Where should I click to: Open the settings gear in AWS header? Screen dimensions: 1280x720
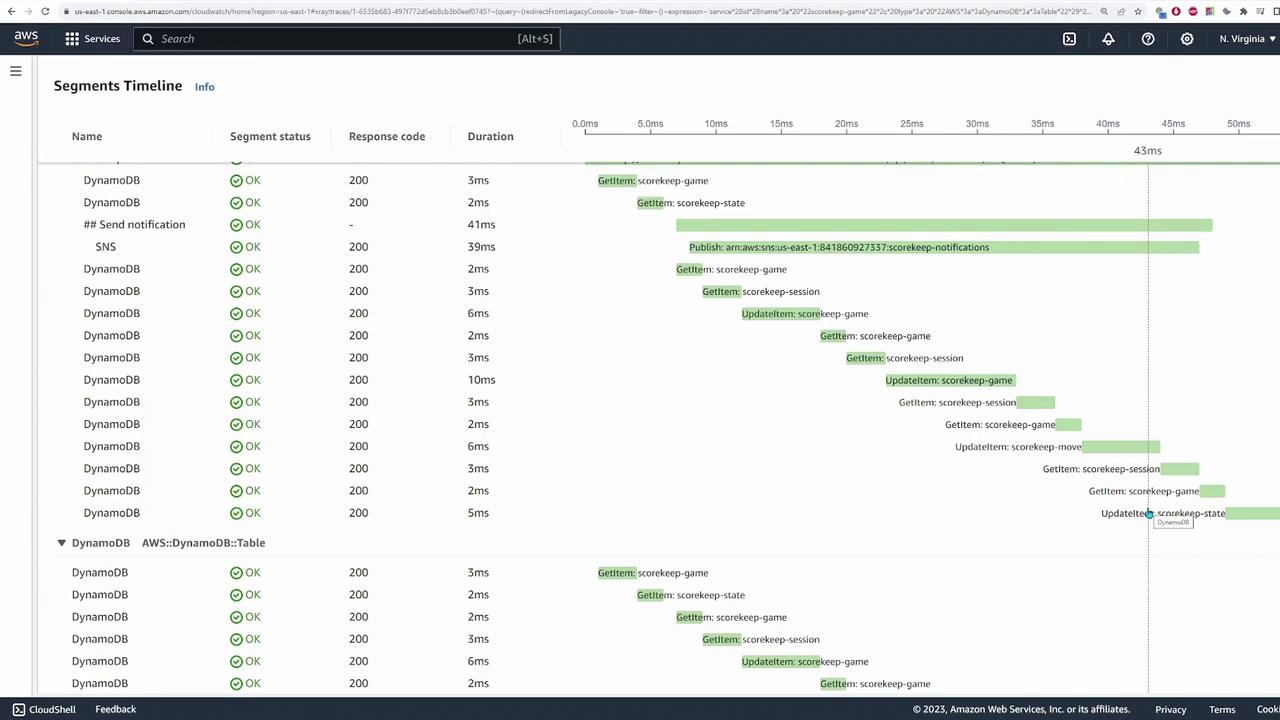[1187, 39]
